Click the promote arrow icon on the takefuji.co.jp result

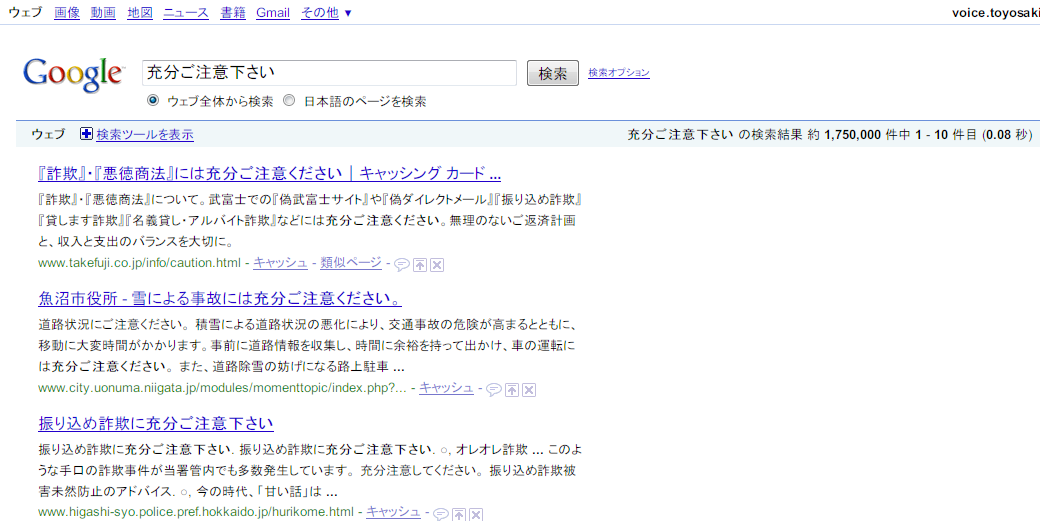pos(420,265)
